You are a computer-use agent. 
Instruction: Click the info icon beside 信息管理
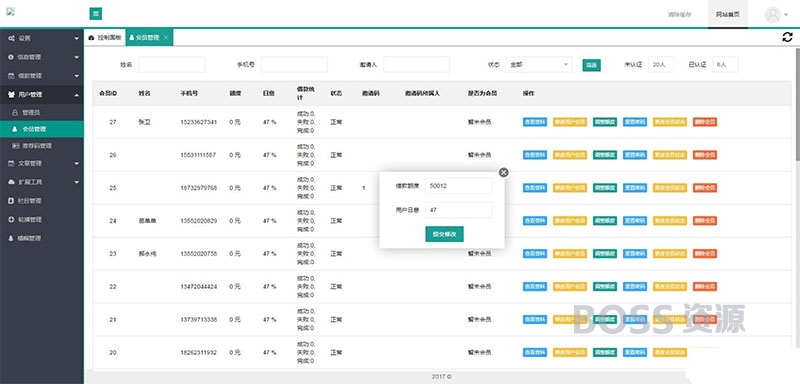(x=11, y=57)
